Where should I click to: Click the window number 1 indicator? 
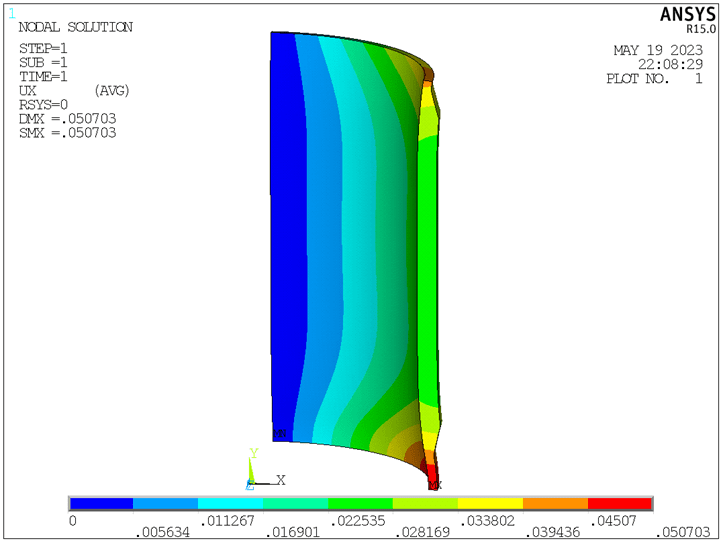[x=12, y=13]
